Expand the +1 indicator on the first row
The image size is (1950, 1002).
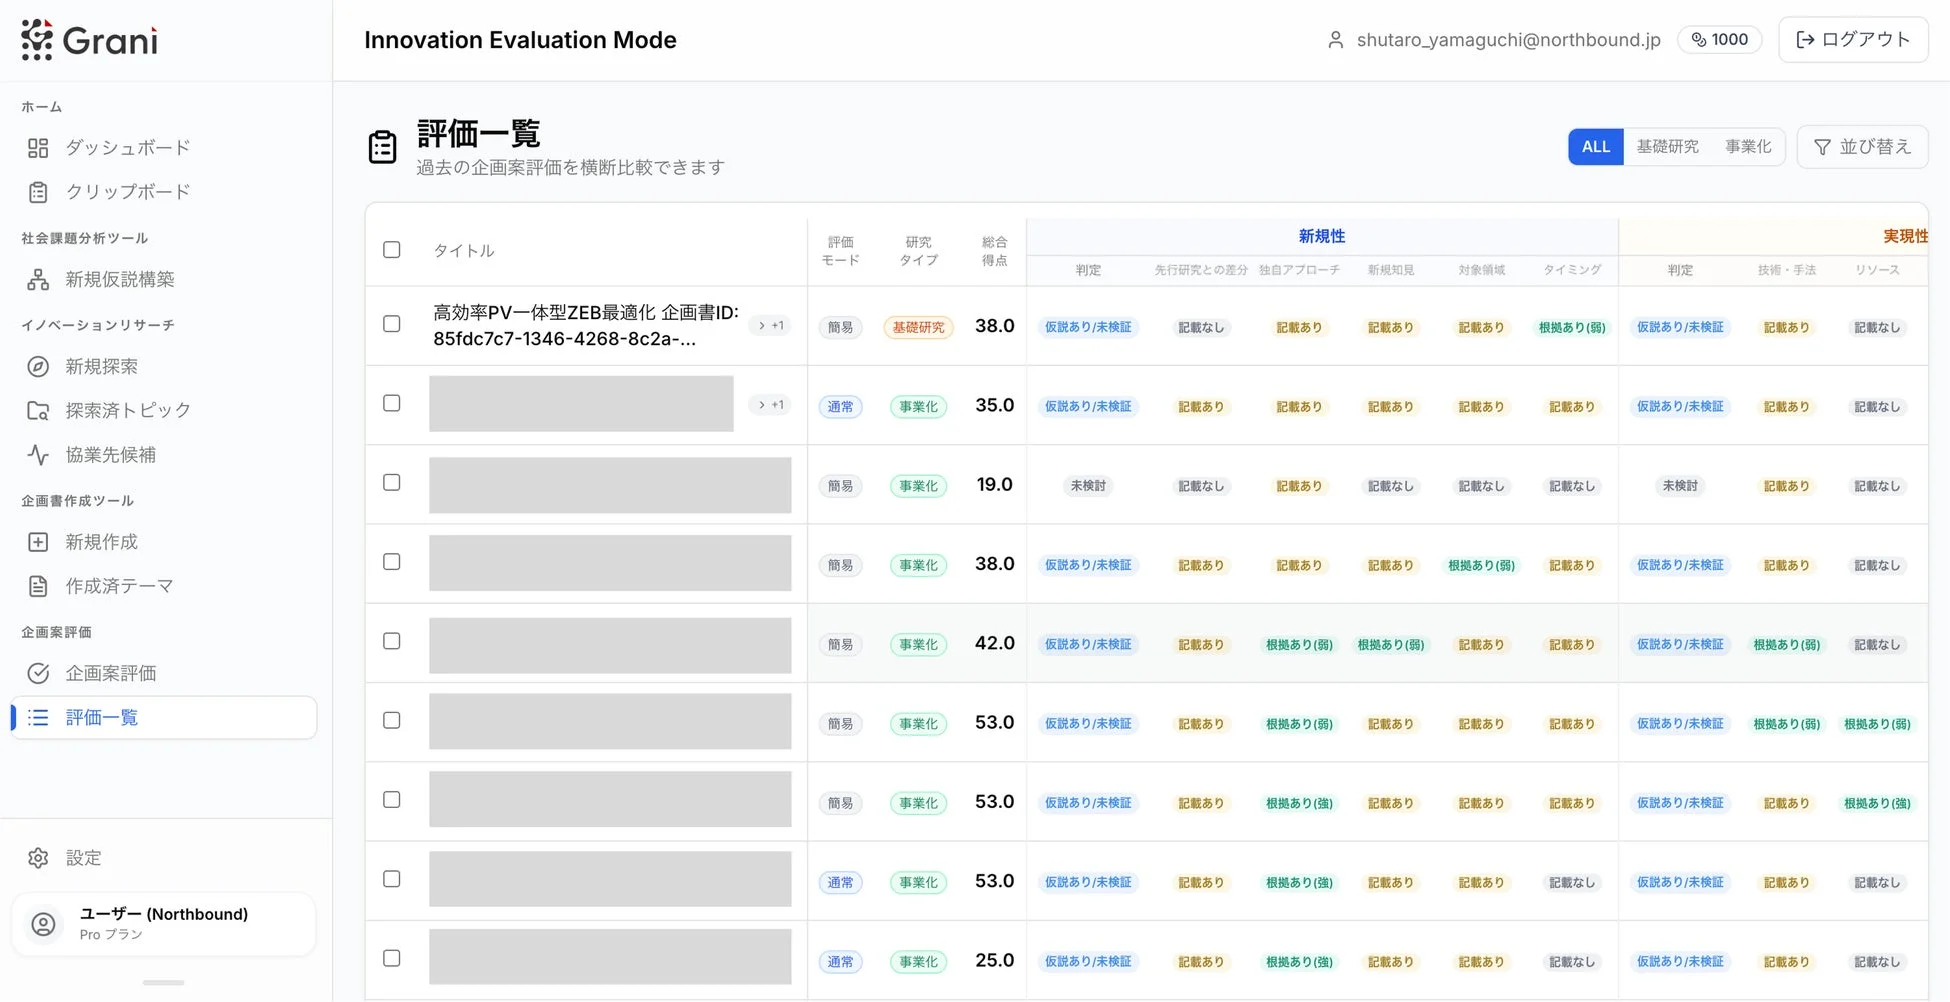point(769,325)
